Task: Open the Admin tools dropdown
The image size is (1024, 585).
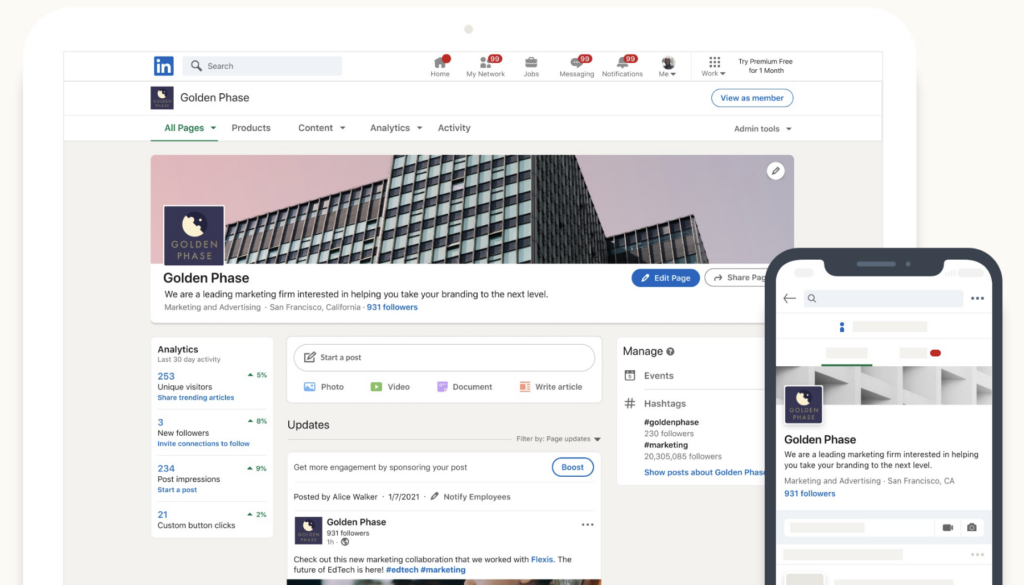Action: click(762, 129)
